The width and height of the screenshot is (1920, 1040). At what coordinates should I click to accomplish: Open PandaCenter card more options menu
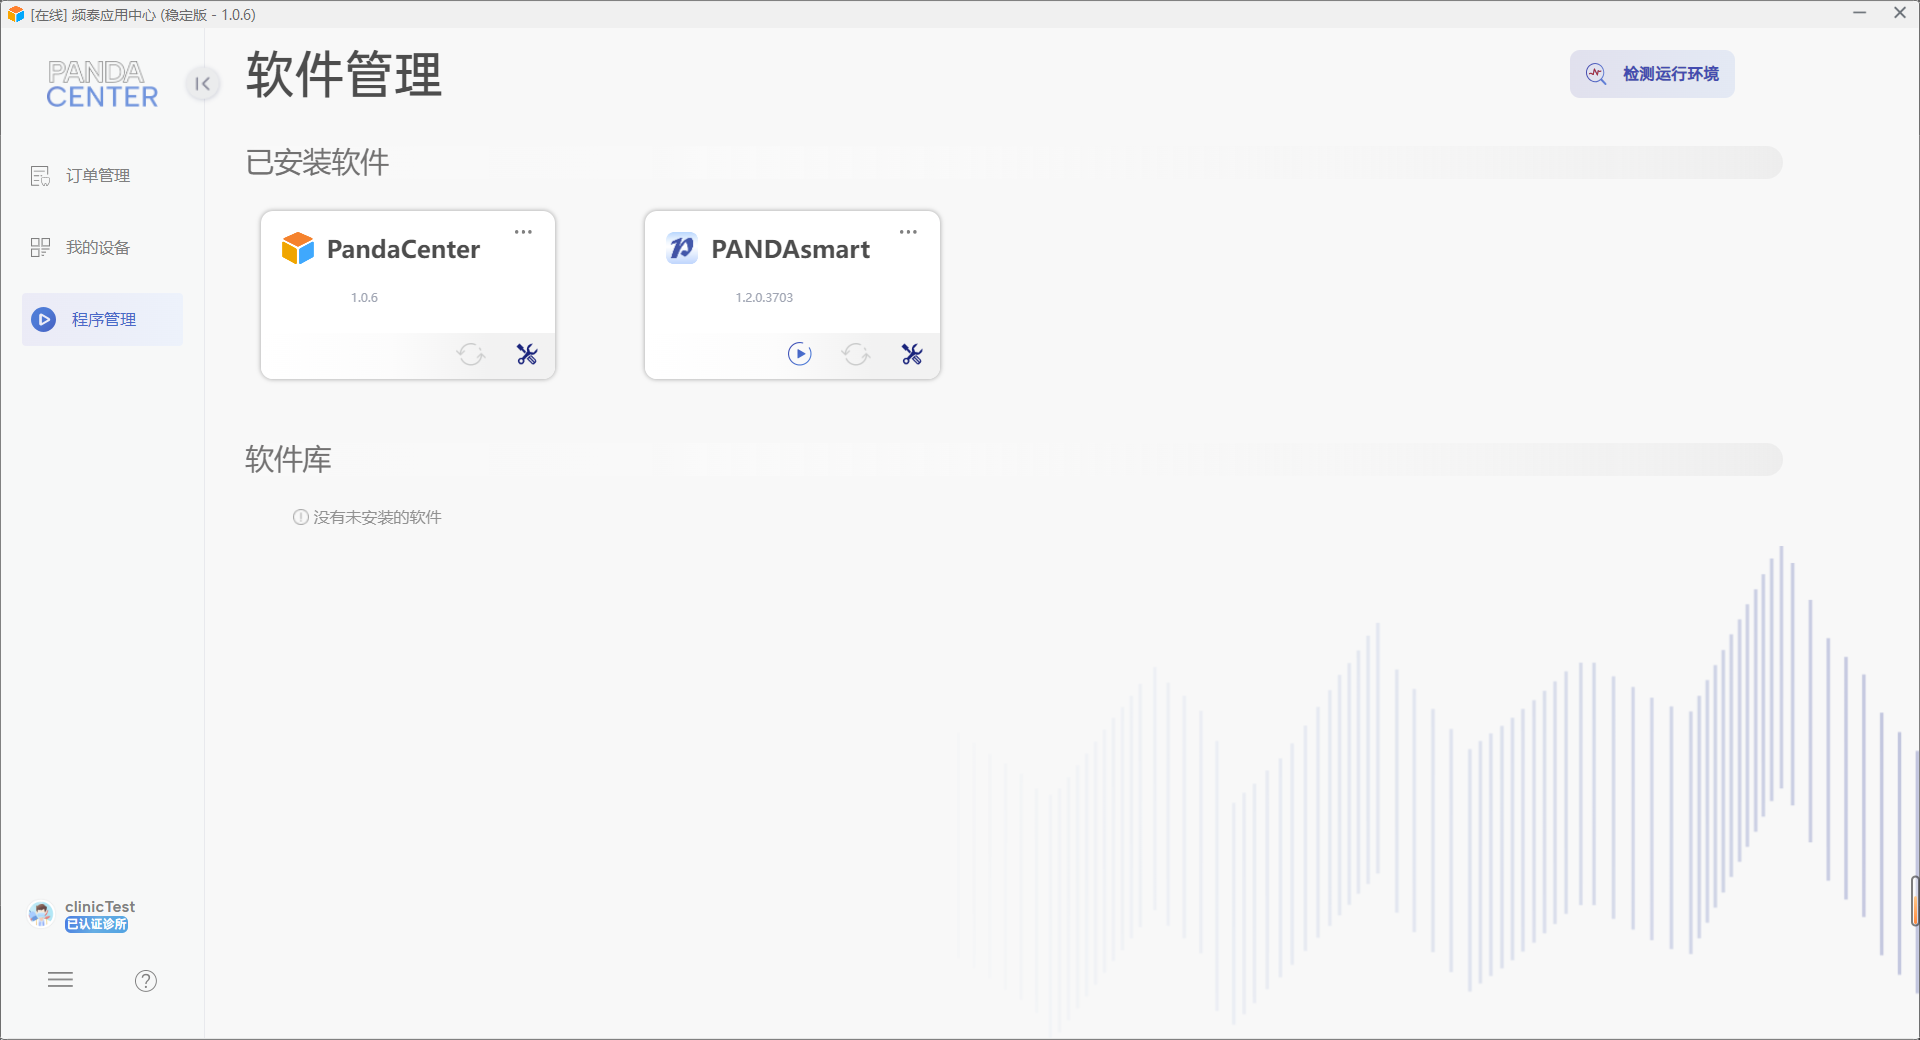[x=523, y=232]
